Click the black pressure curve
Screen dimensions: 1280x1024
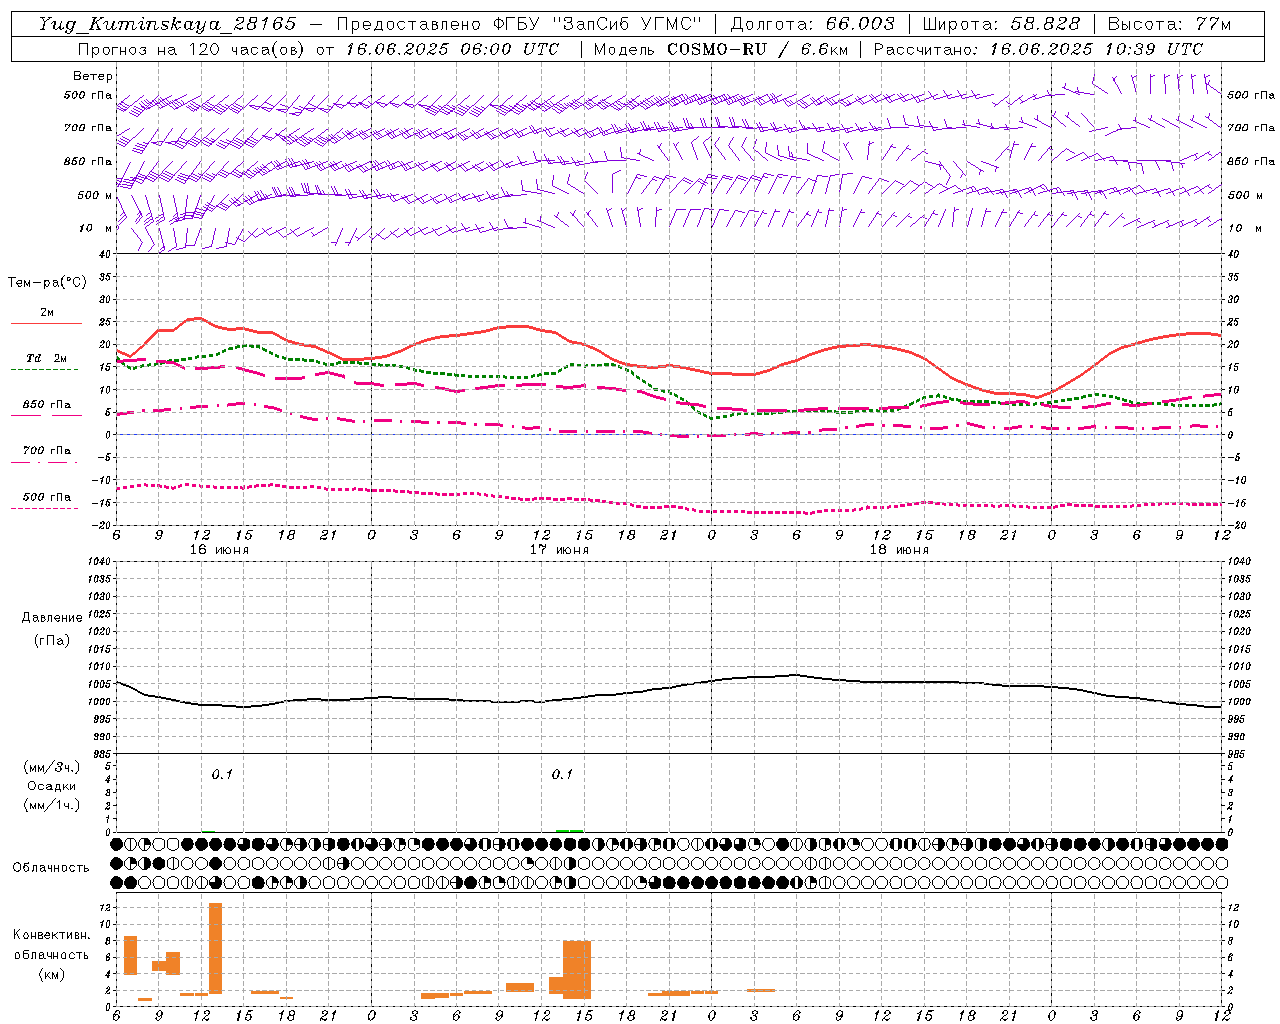pos(670,687)
